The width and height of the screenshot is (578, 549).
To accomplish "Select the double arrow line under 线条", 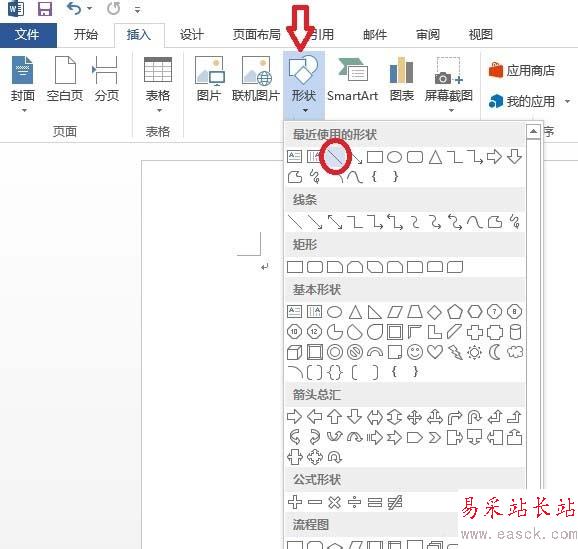I will pos(335,222).
